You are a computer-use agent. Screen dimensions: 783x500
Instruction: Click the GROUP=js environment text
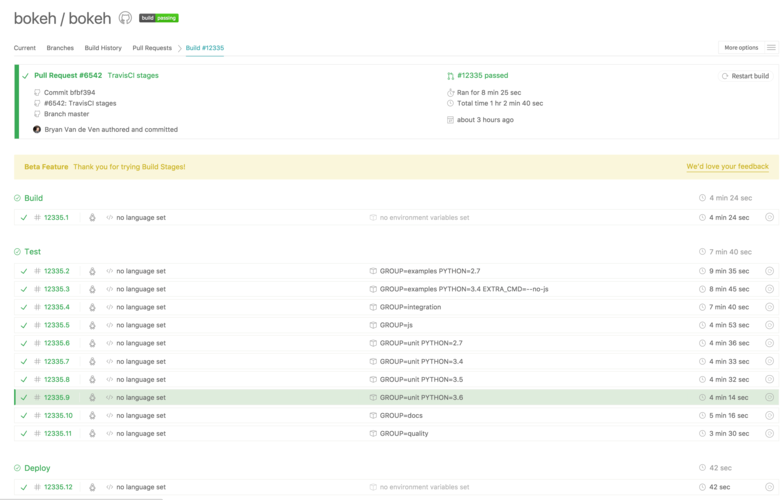(x=396, y=325)
